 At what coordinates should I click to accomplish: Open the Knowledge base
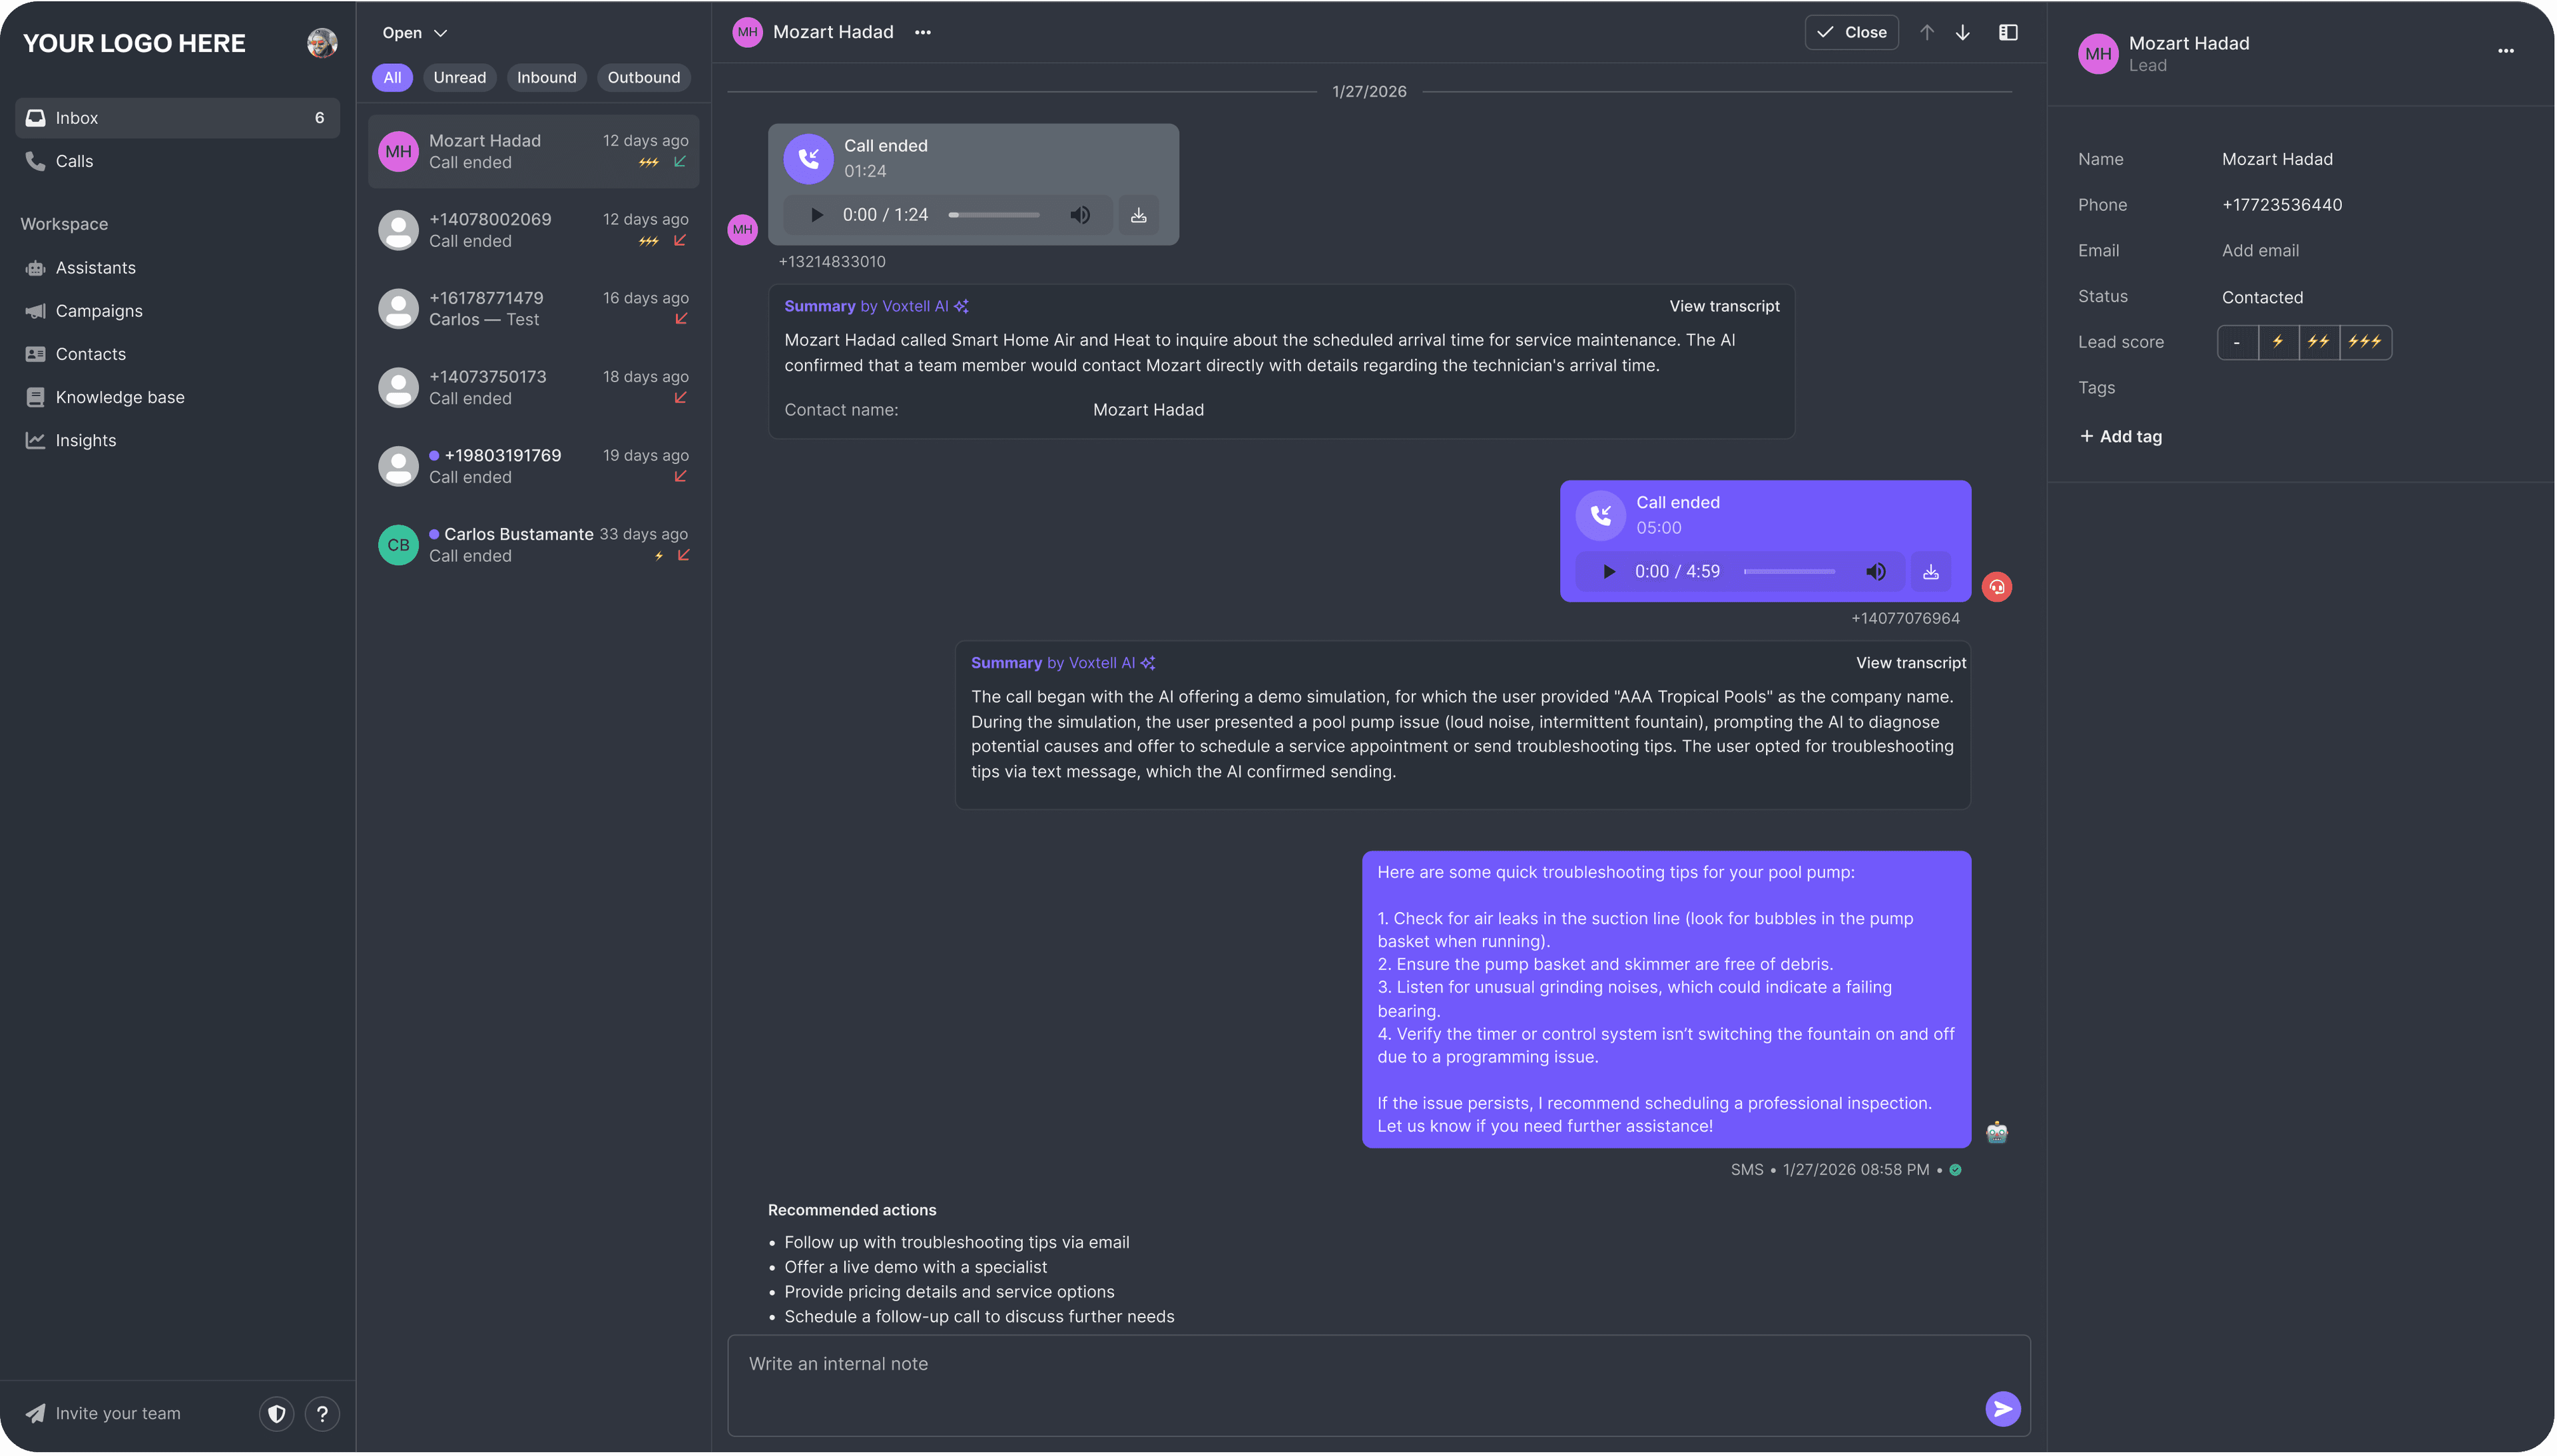(119, 396)
